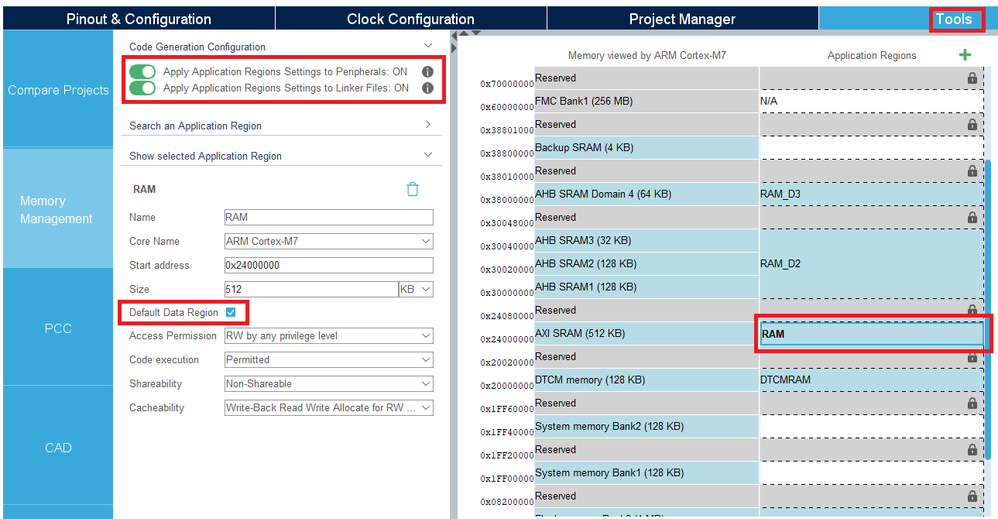This screenshot has height=519, width=998.
Task: Click the Memory viewed by ARM Cortex-M7 header
Action: [x=647, y=55]
